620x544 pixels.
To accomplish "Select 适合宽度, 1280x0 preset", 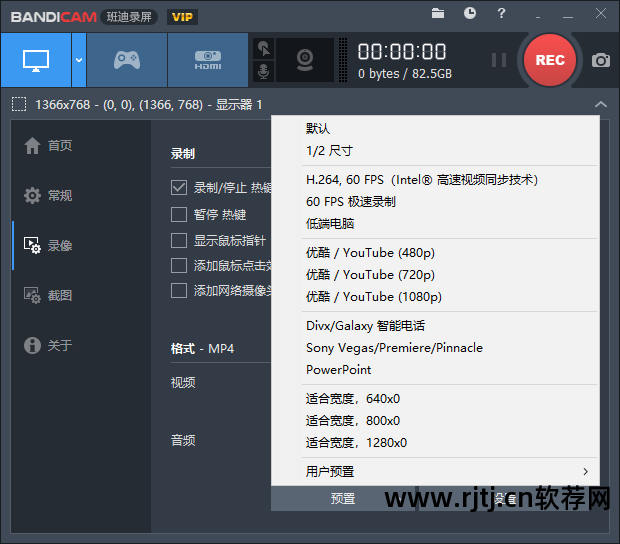I will (x=435, y=443).
